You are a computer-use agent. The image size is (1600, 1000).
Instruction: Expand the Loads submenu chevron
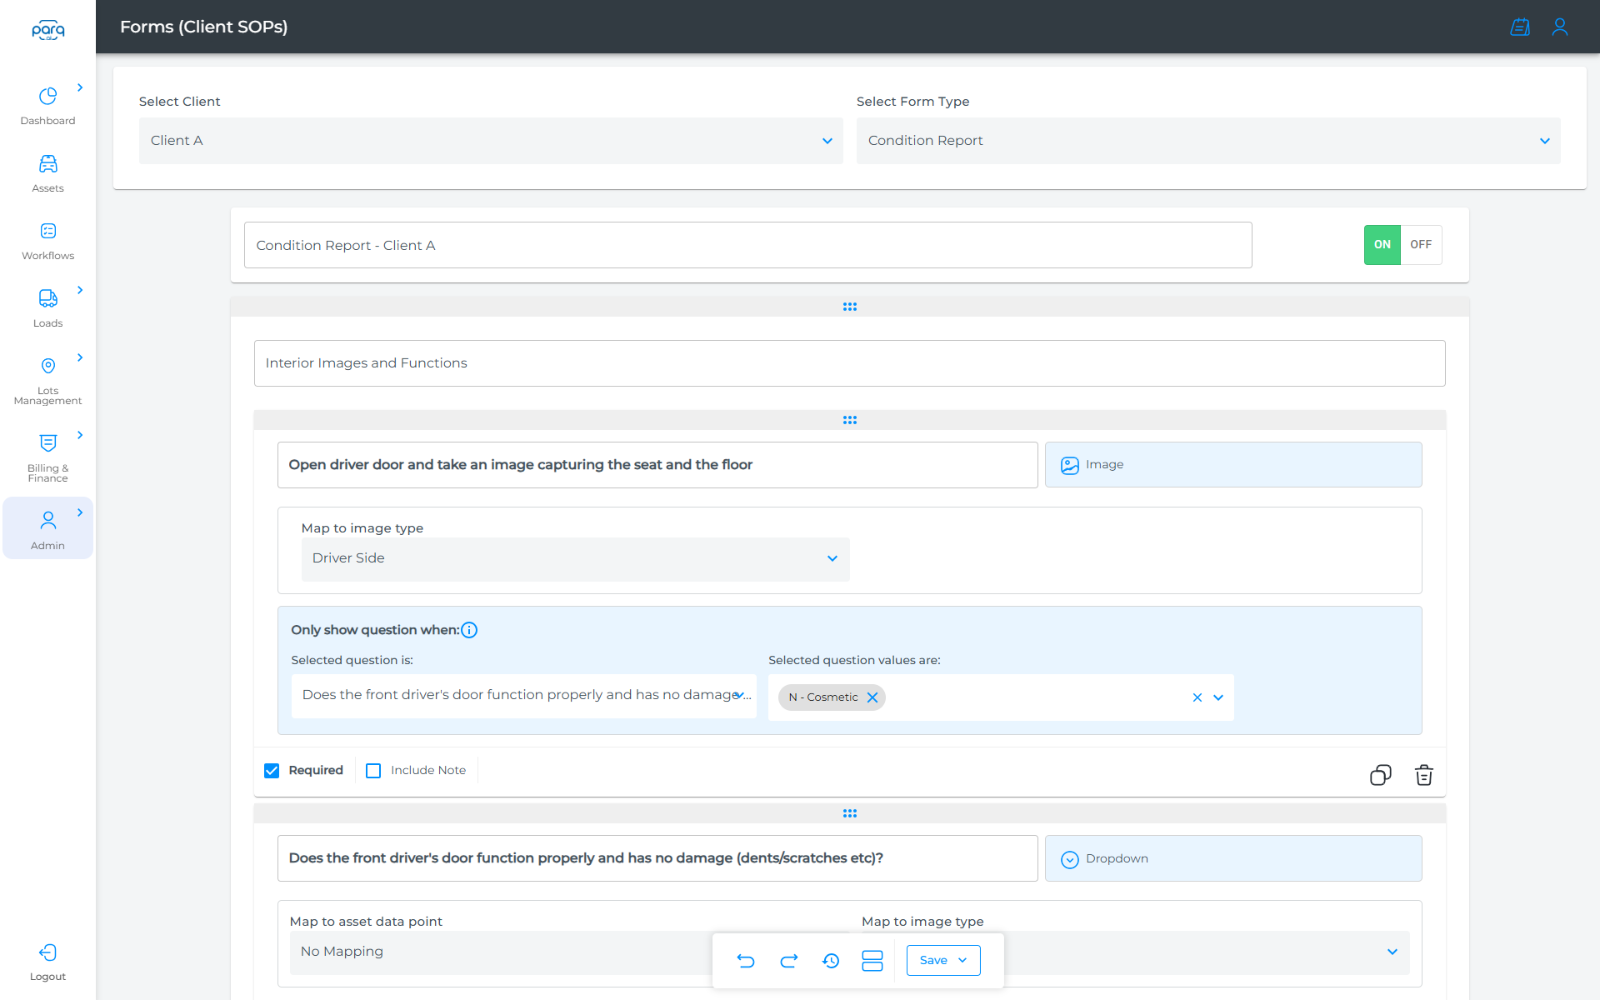(80, 290)
